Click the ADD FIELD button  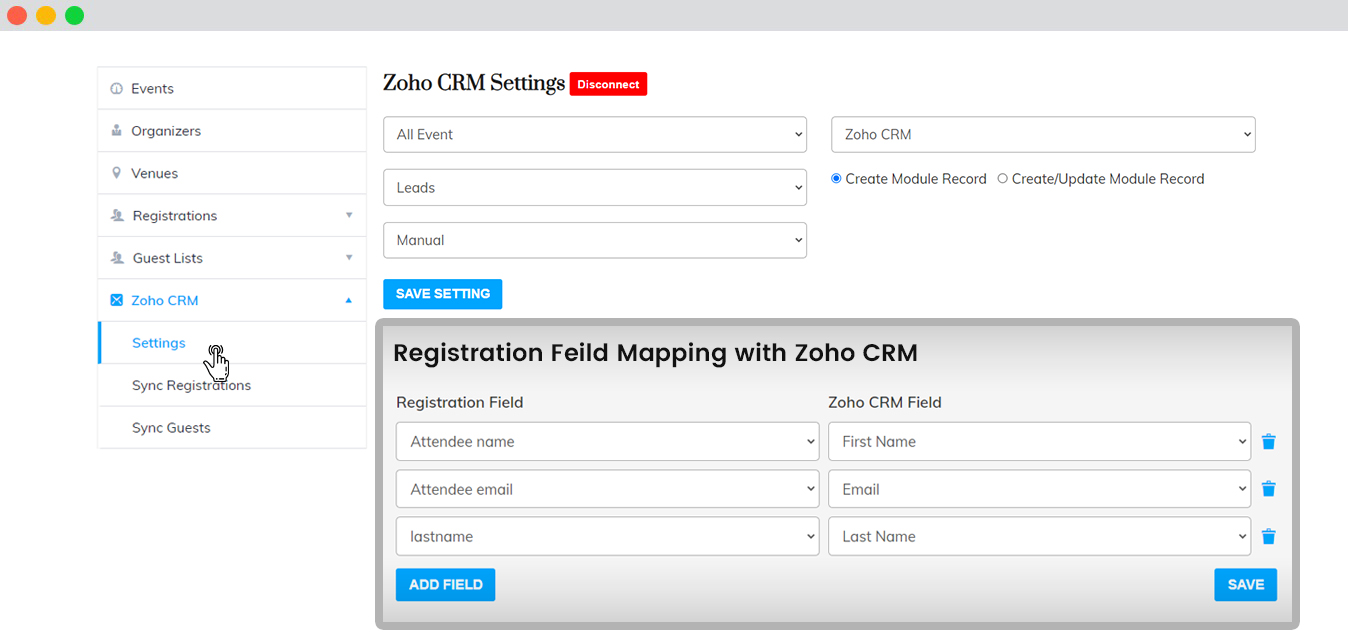(x=445, y=585)
